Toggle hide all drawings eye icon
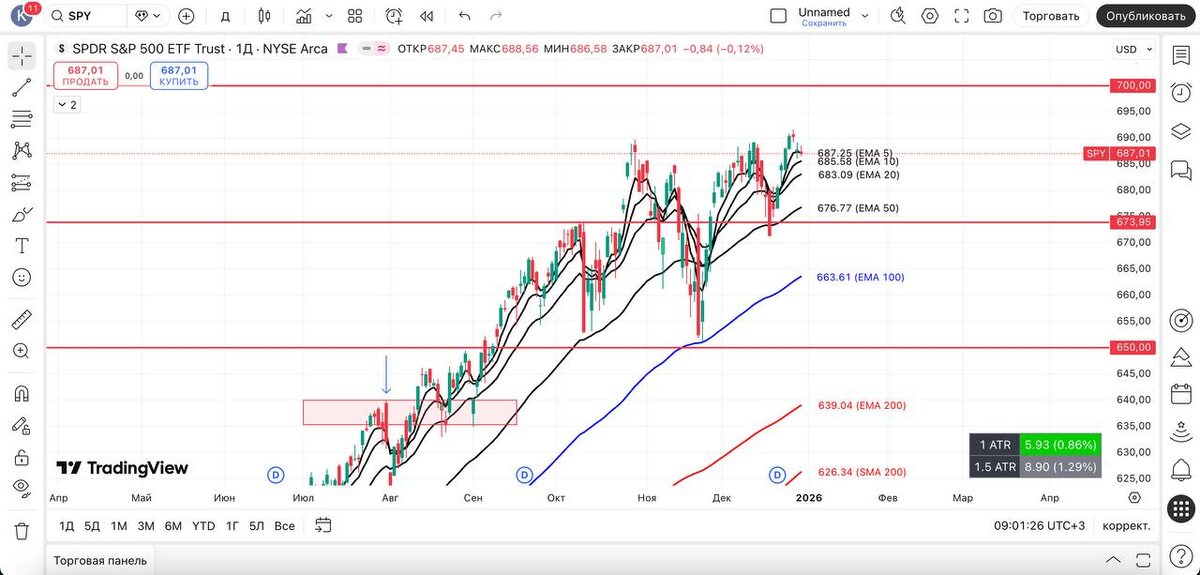Screen dimensions: 1200x575 tap(22, 488)
